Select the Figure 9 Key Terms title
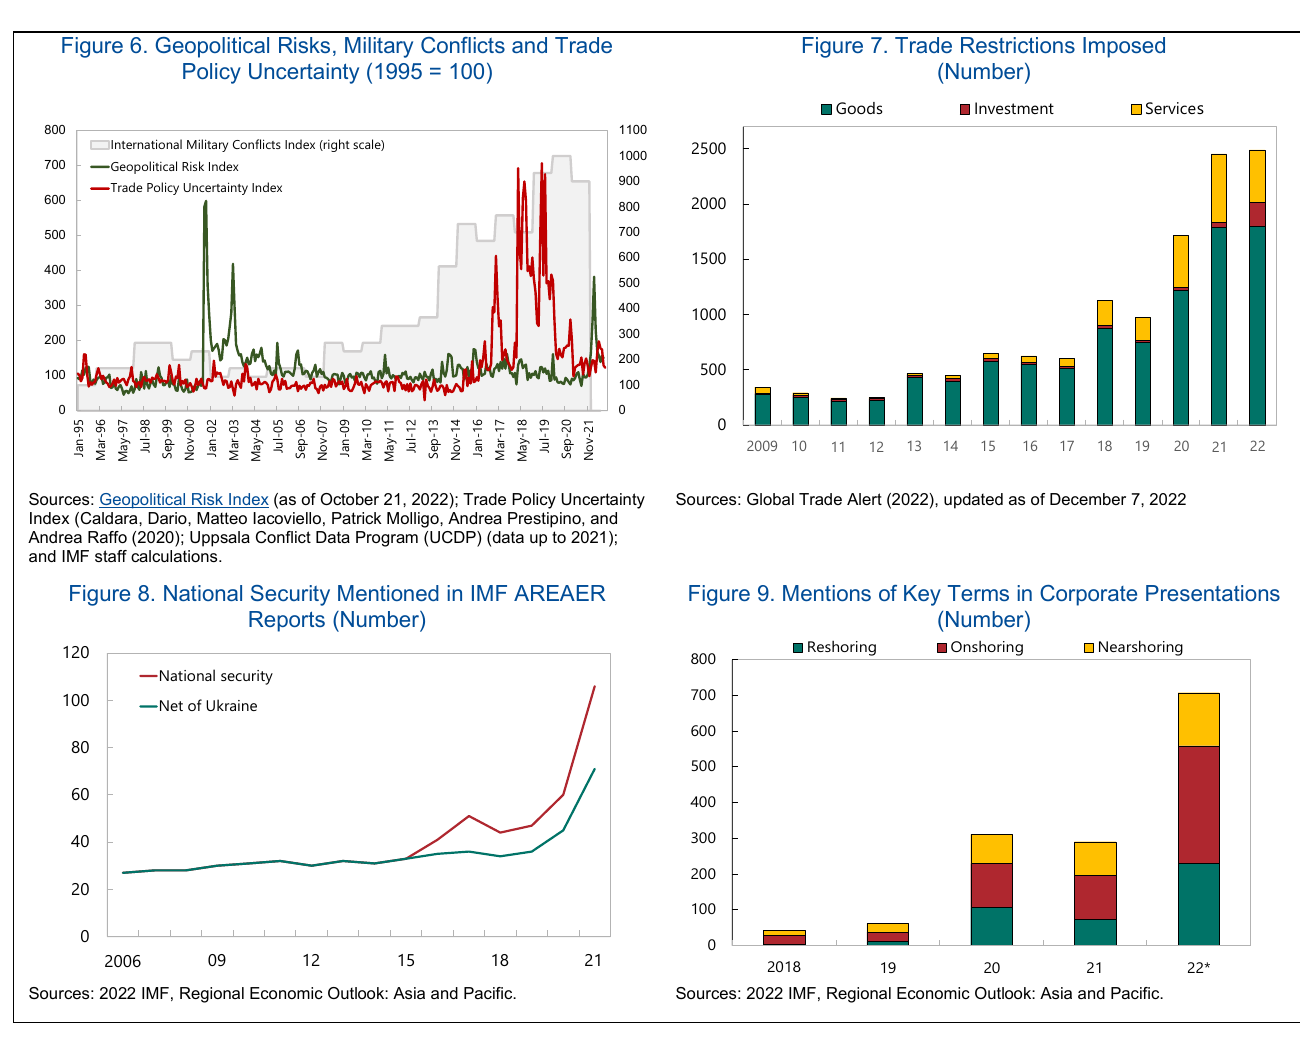This screenshot has width=1300, height=1051. pos(983,607)
